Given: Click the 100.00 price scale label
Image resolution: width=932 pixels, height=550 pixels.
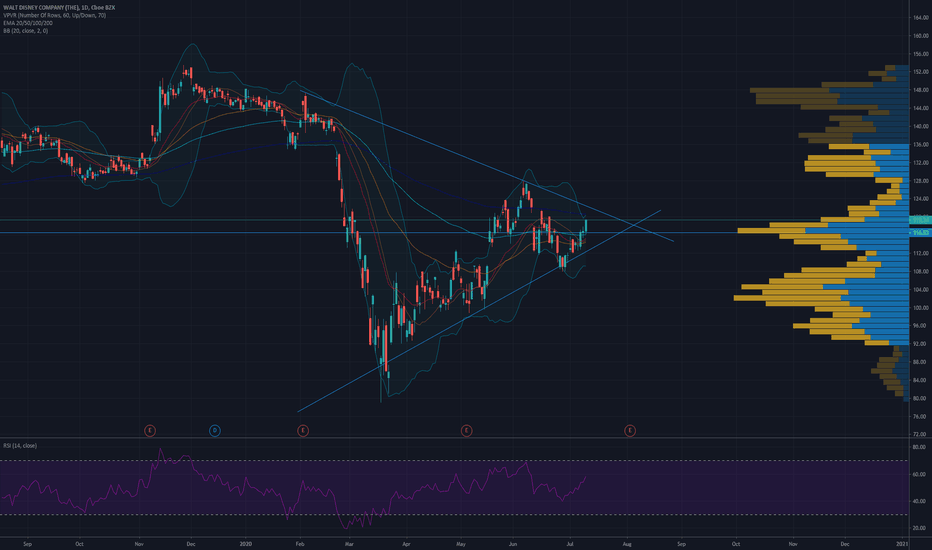Looking at the screenshot, I should tap(921, 308).
